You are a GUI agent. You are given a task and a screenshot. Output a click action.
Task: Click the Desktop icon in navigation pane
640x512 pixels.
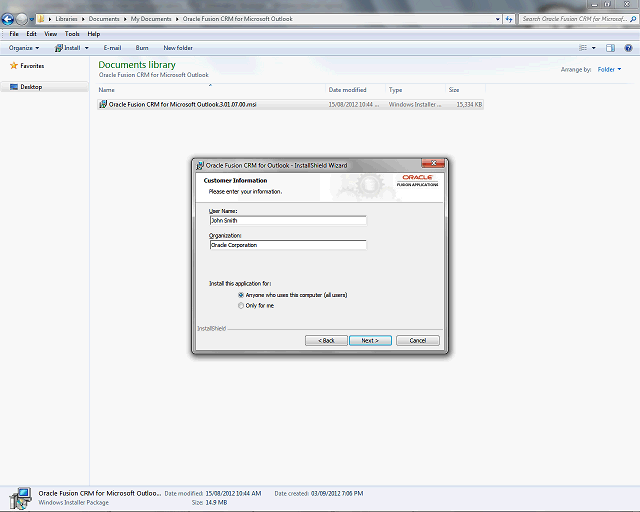14,87
